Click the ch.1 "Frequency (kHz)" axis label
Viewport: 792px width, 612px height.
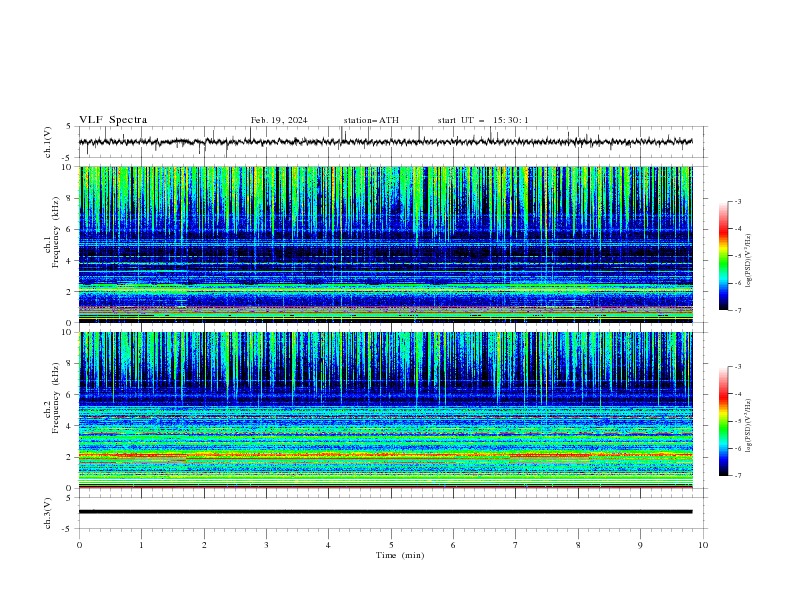click(x=55, y=232)
